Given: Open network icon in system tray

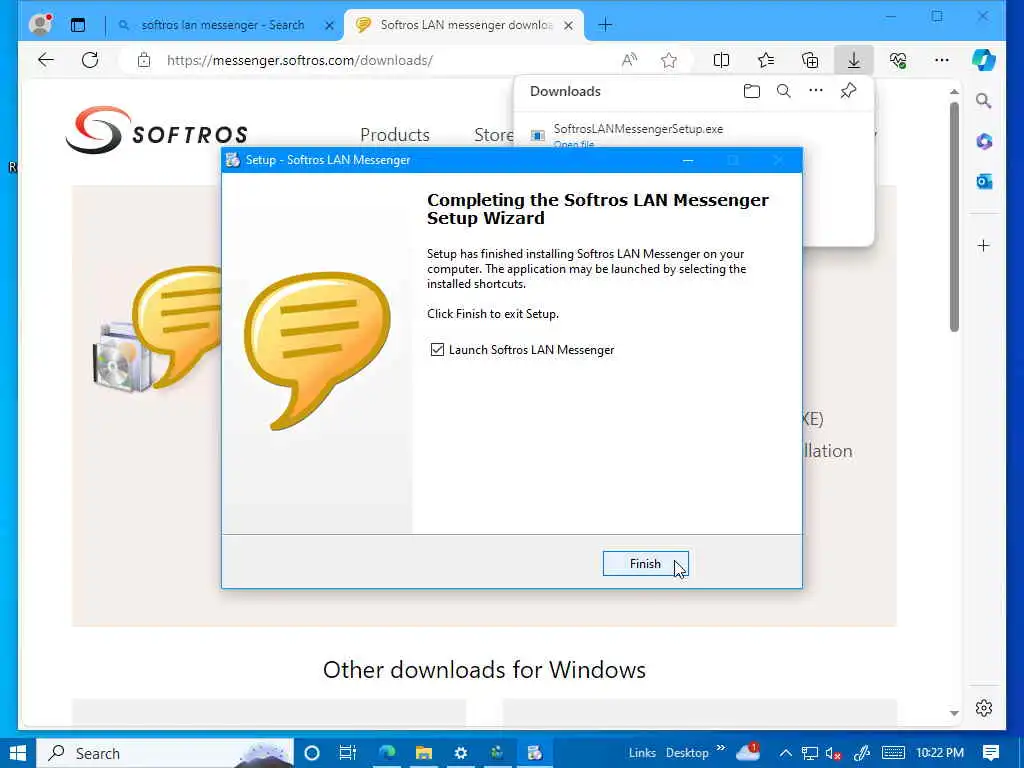Looking at the screenshot, I should point(810,753).
